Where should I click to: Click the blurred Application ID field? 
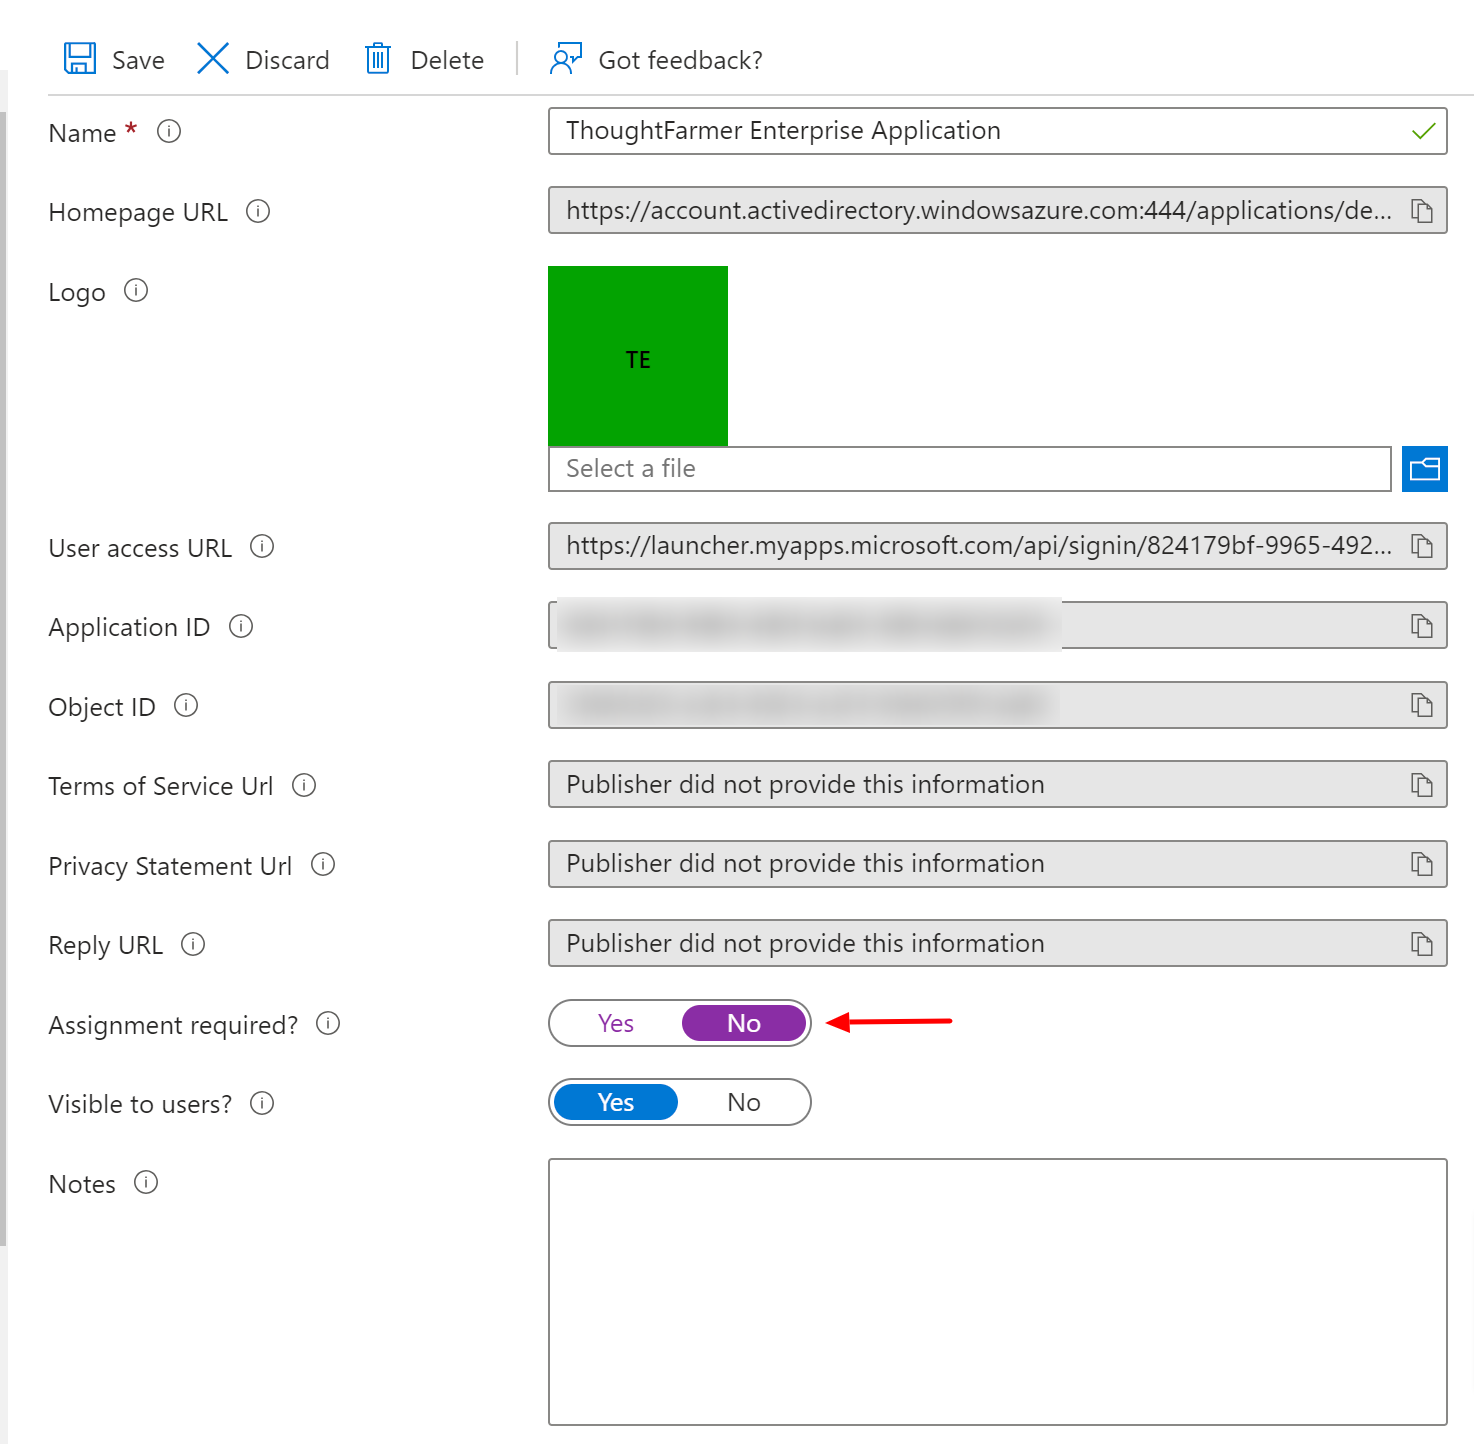click(998, 626)
